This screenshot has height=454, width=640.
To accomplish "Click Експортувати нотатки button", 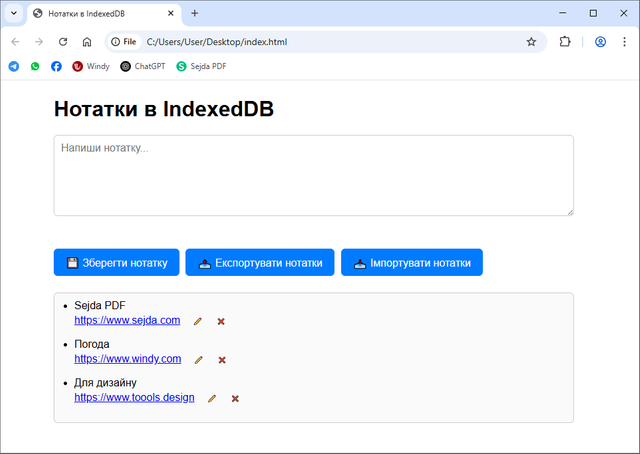I will pyautogui.click(x=260, y=263).
